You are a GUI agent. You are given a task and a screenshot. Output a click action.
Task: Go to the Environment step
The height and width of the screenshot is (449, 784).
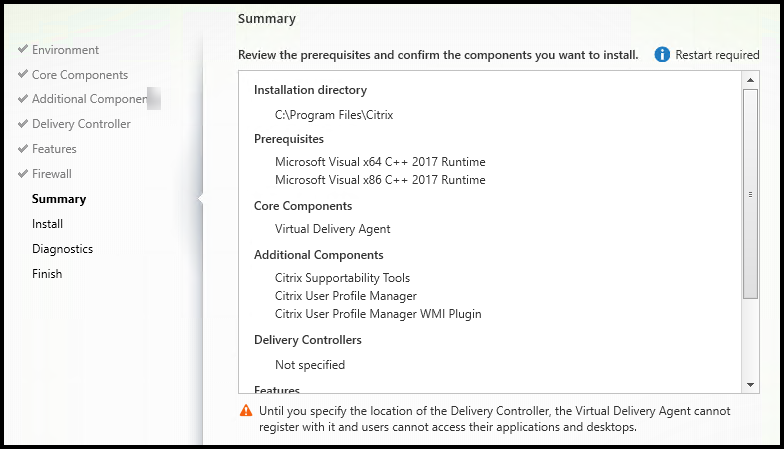point(65,50)
